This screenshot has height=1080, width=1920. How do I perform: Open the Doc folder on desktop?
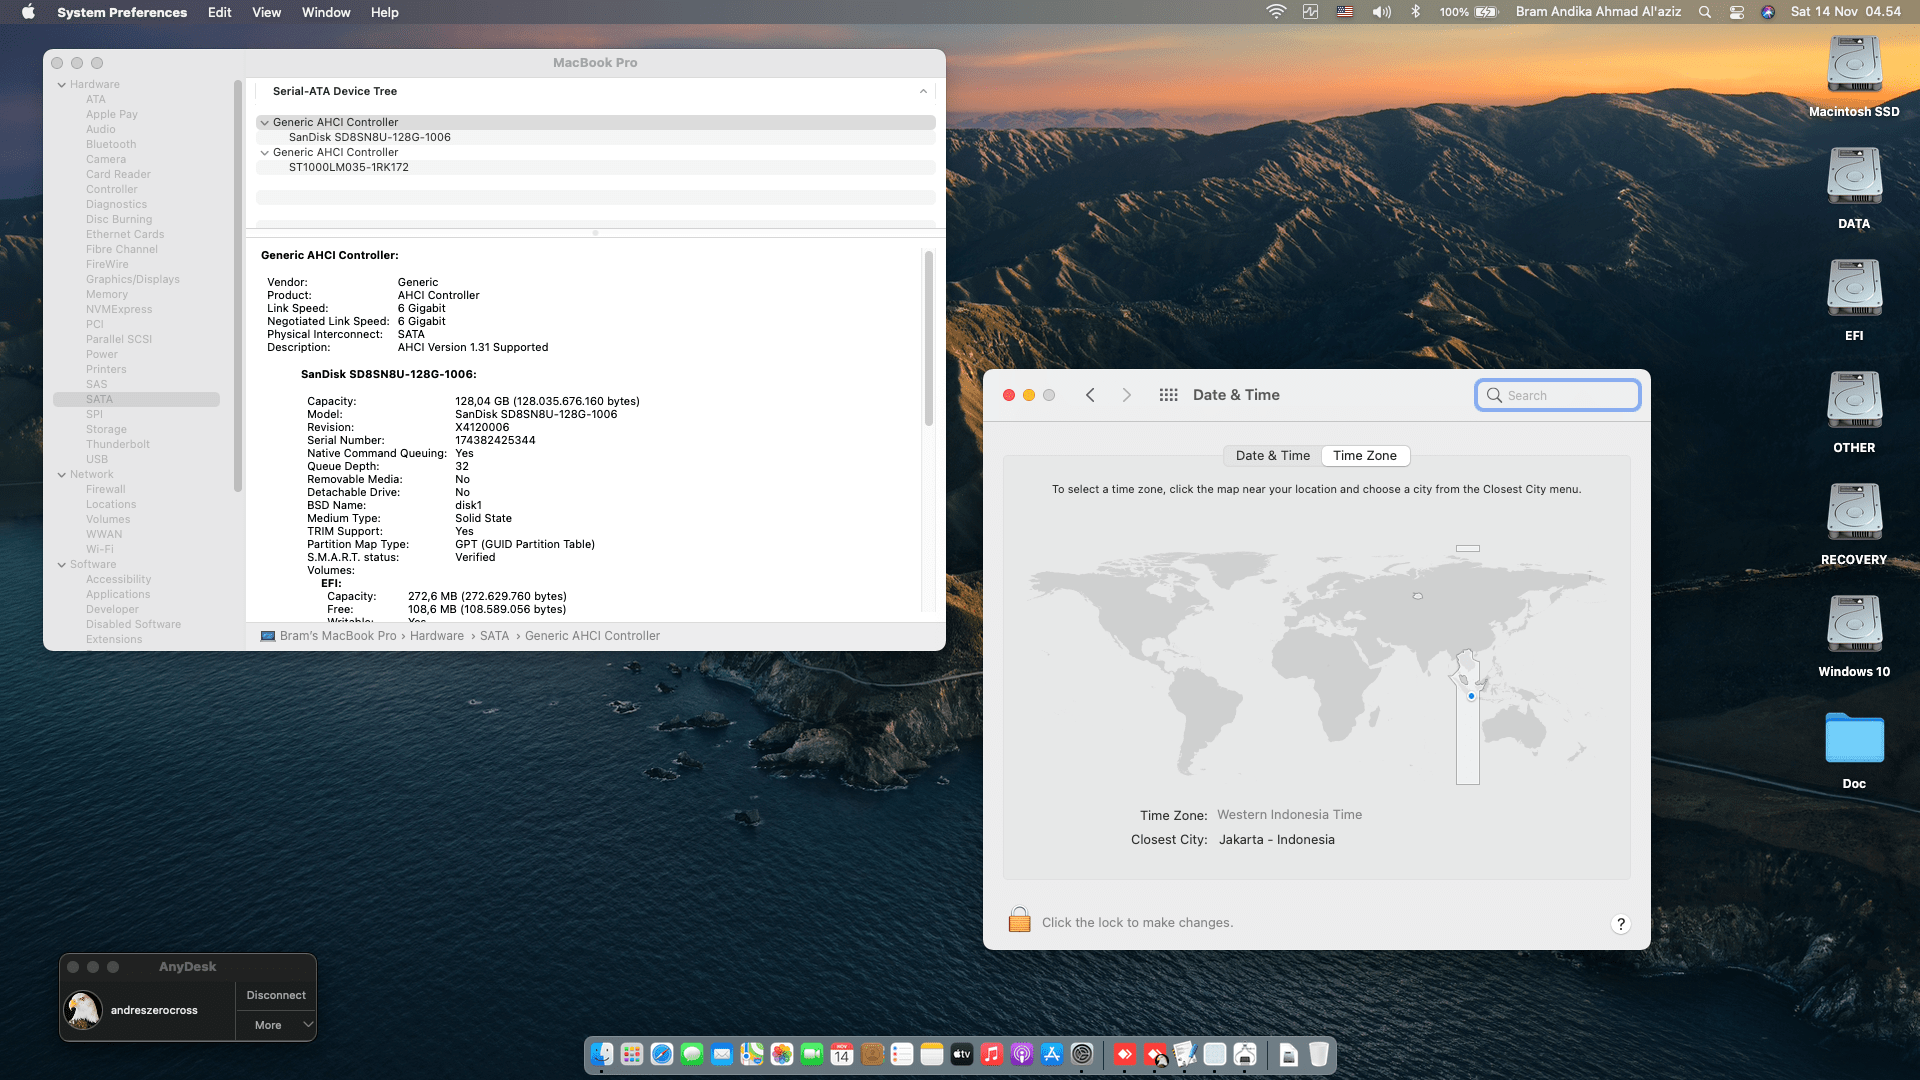coord(1854,740)
